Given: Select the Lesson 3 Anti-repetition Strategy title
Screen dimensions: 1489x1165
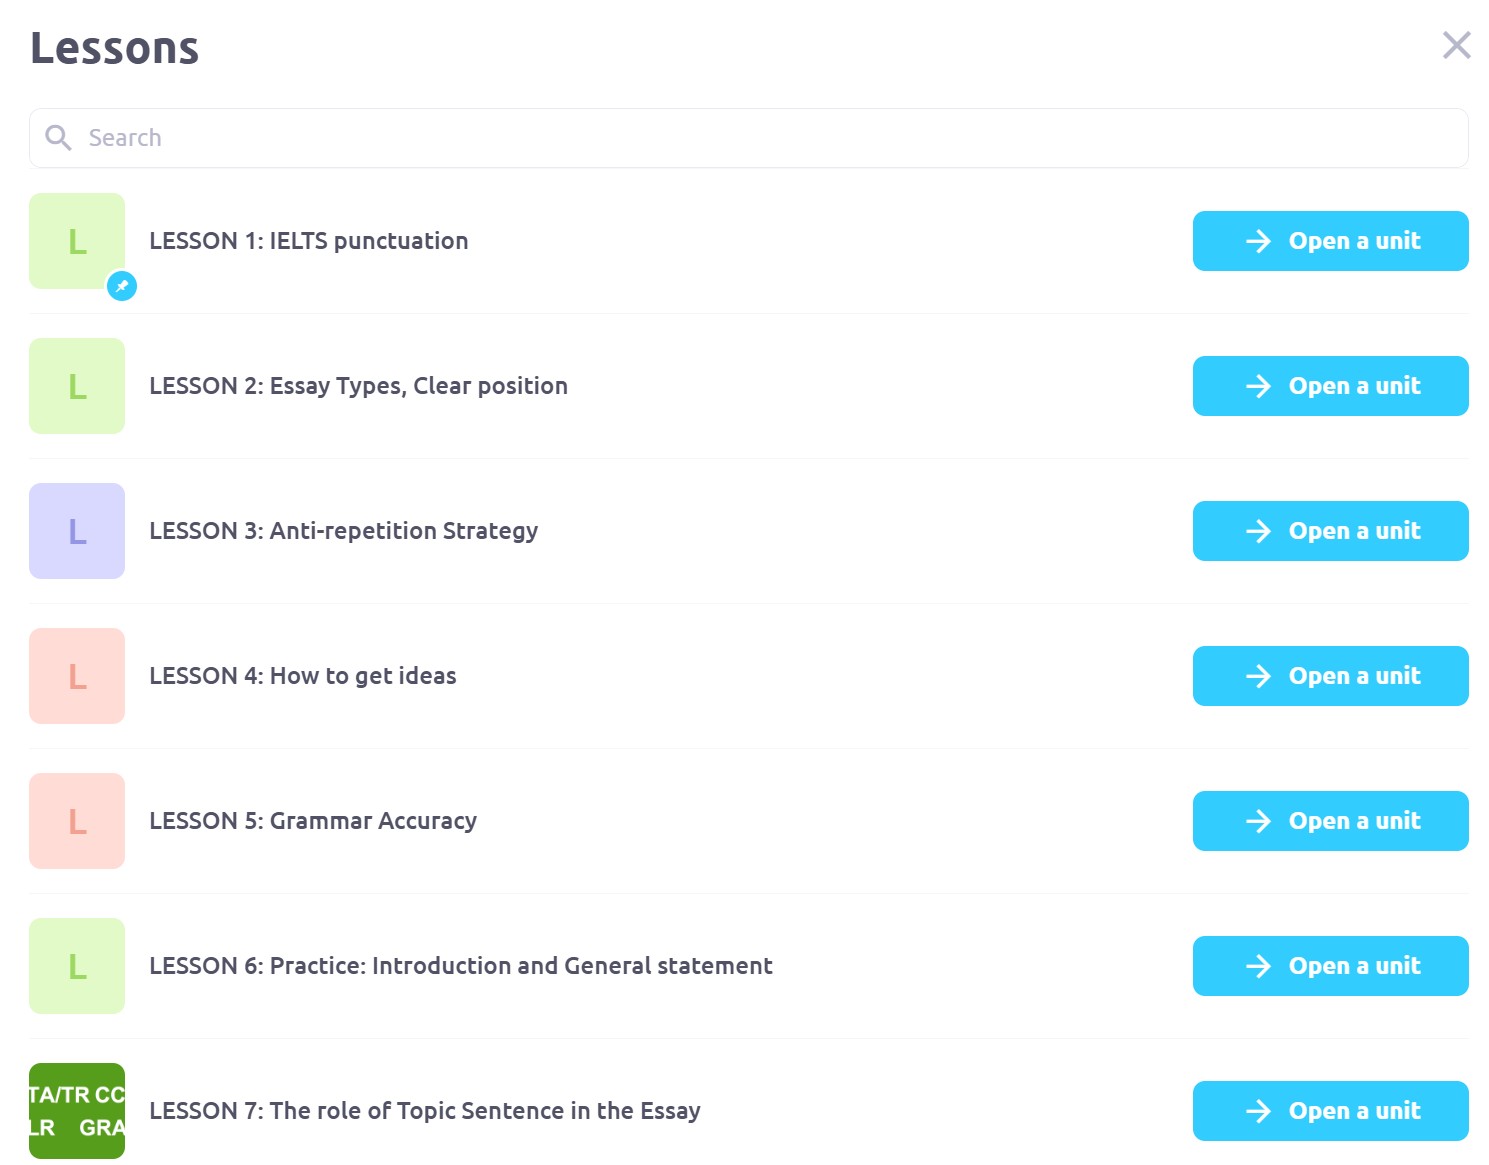Looking at the screenshot, I should click(x=343, y=531).
